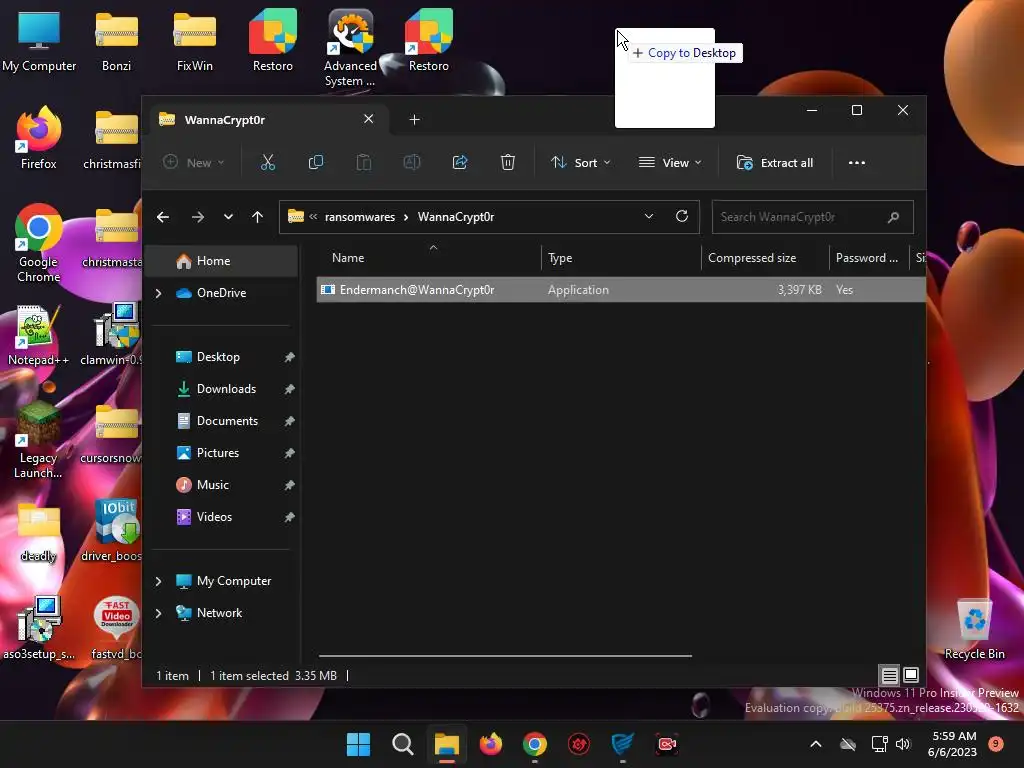Select Endermanch@WannaCrypt0r file row
This screenshot has height=768, width=1024.
coord(621,289)
